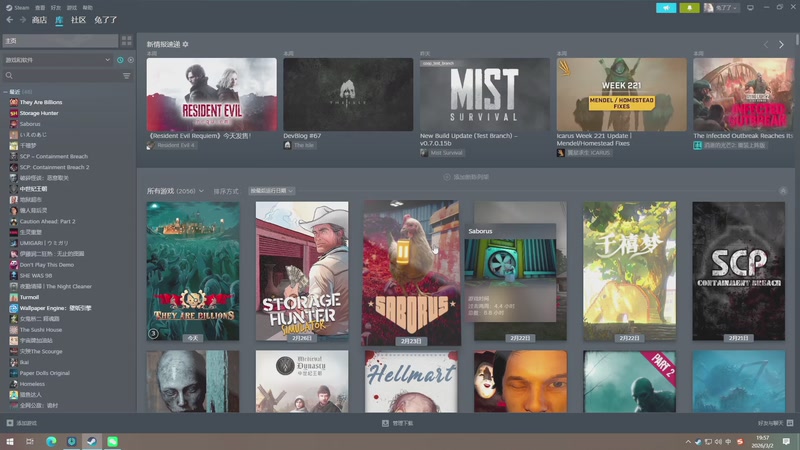Expand the 所有游戏 (2056) shelf dropdown
The width and height of the screenshot is (800, 450).
(175, 191)
